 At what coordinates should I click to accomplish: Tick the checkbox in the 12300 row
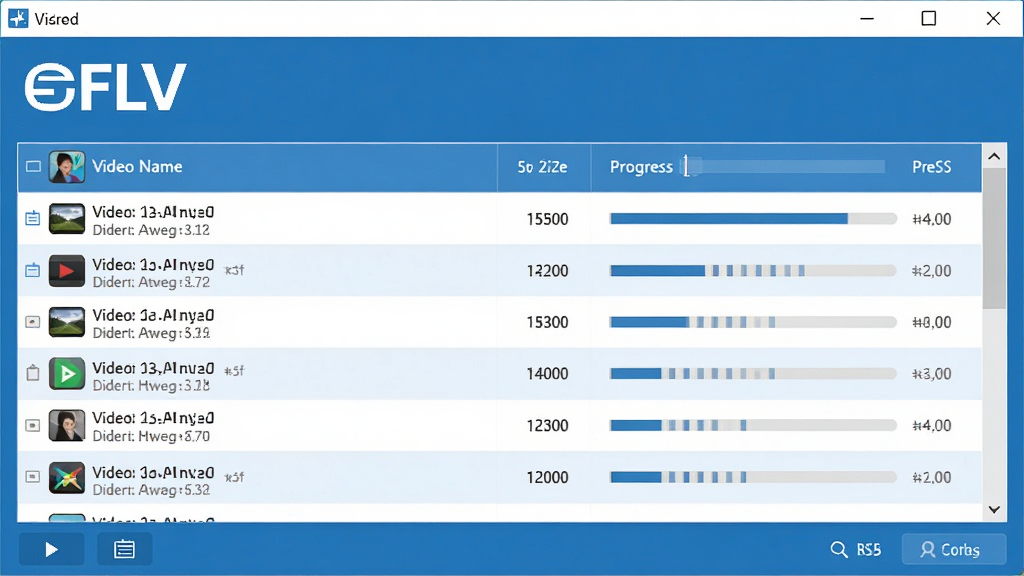(33, 425)
